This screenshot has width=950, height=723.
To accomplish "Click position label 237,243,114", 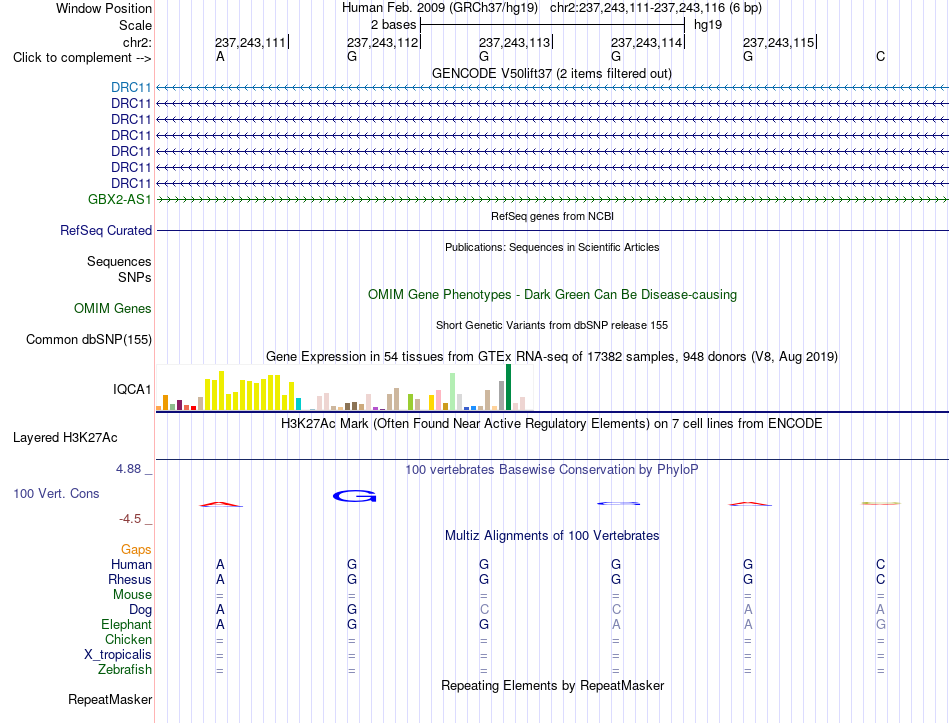I will (x=646, y=42).
